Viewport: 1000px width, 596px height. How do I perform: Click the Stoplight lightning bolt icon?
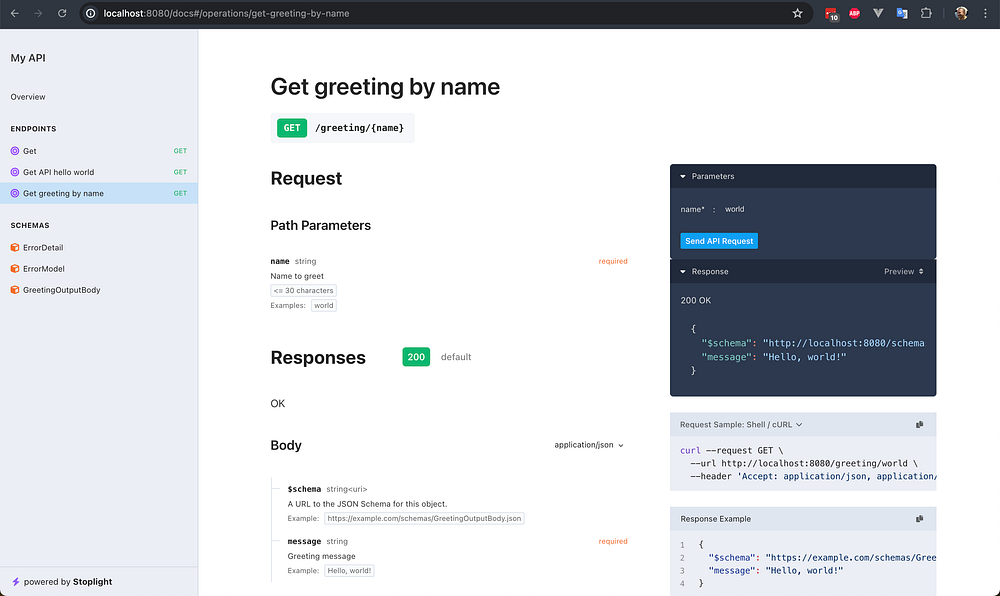click(x=15, y=581)
